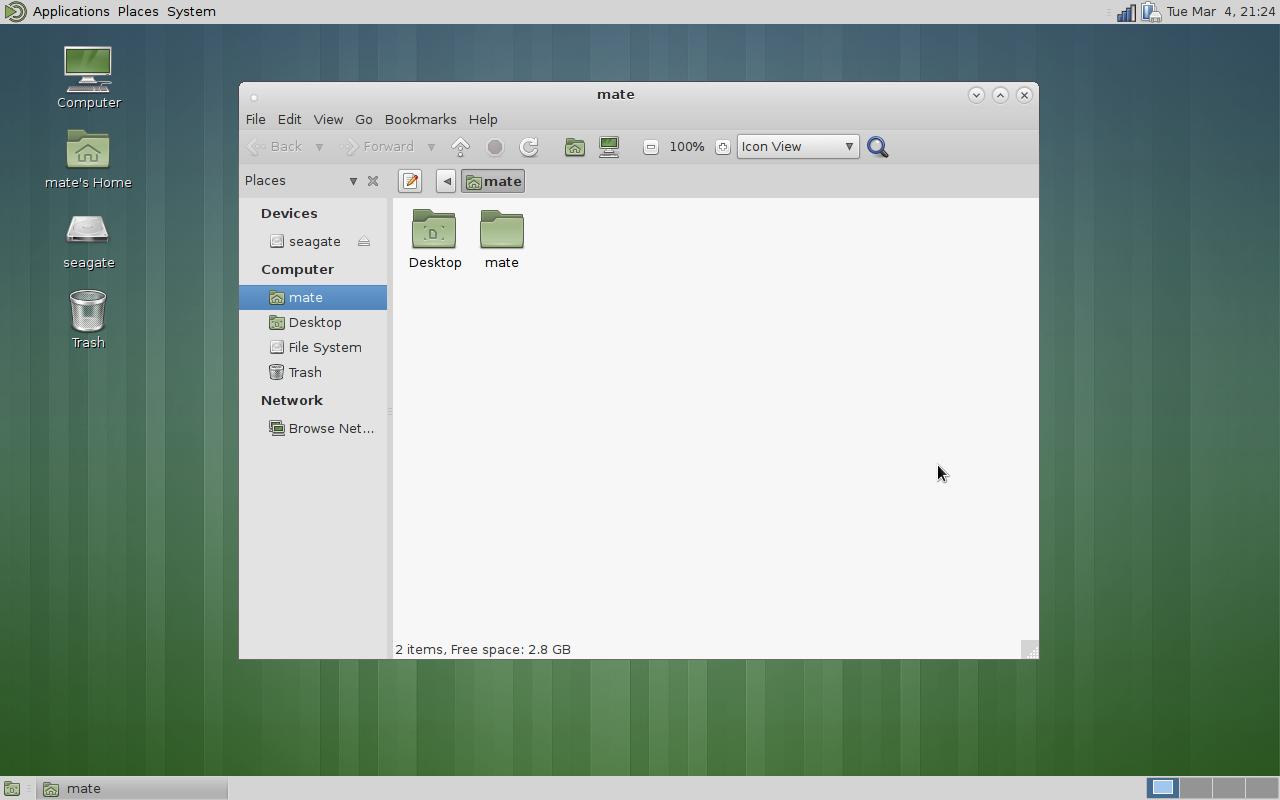This screenshot has width=1280, height=800.
Task: Open Browse Network in the sidebar
Action: click(x=330, y=428)
